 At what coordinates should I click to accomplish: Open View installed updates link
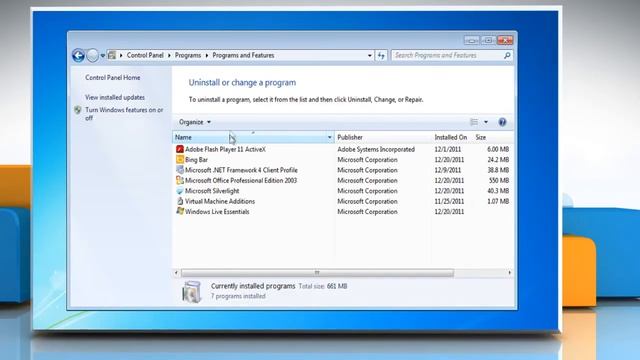pyautogui.click(x=115, y=97)
